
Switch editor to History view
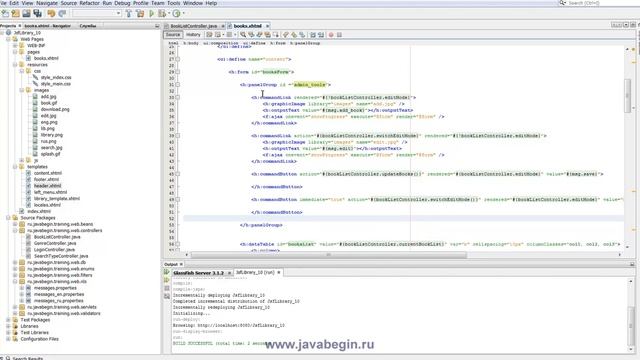coord(193,35)
